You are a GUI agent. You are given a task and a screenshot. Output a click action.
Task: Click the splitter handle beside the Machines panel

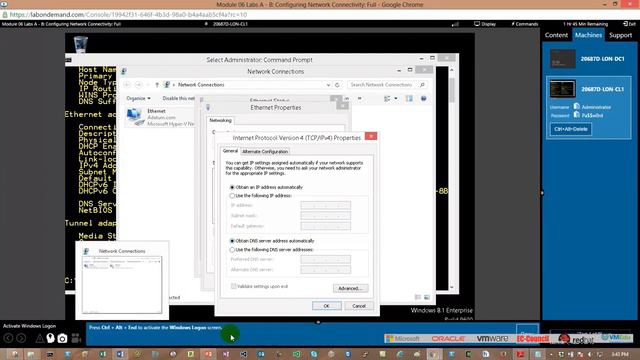(542, 193)
